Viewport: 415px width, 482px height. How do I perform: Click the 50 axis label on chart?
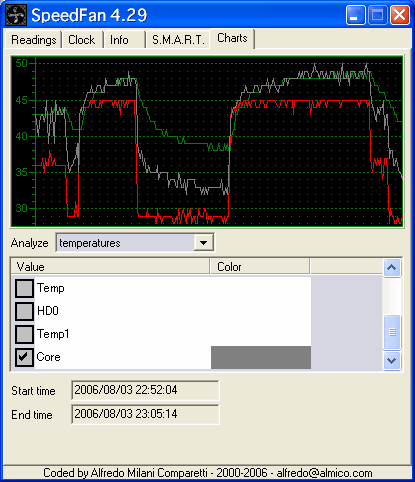click(x=22, y=63)
